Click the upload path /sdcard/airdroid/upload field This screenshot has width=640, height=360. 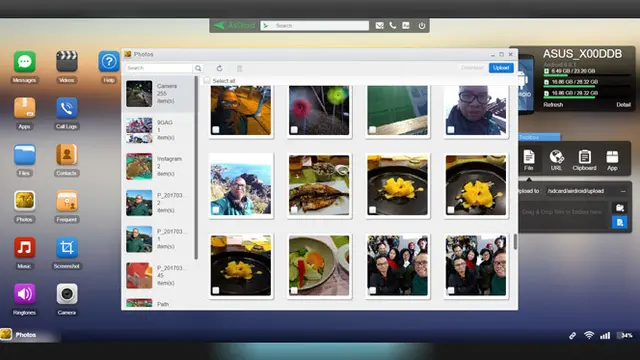(580, 191)
